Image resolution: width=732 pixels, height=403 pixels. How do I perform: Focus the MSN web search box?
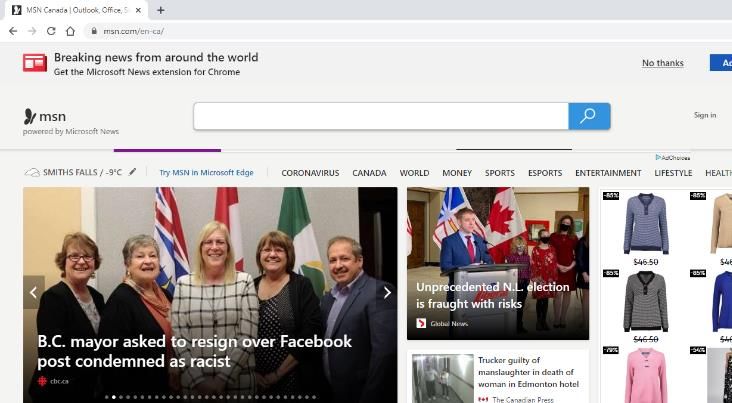point(381,116)
